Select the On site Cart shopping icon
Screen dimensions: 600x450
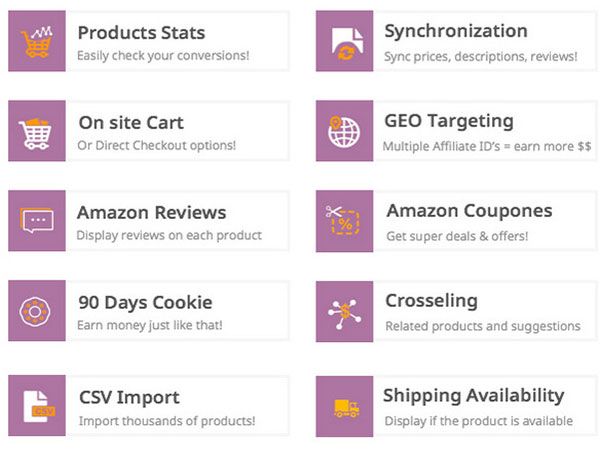coord(37,132)
